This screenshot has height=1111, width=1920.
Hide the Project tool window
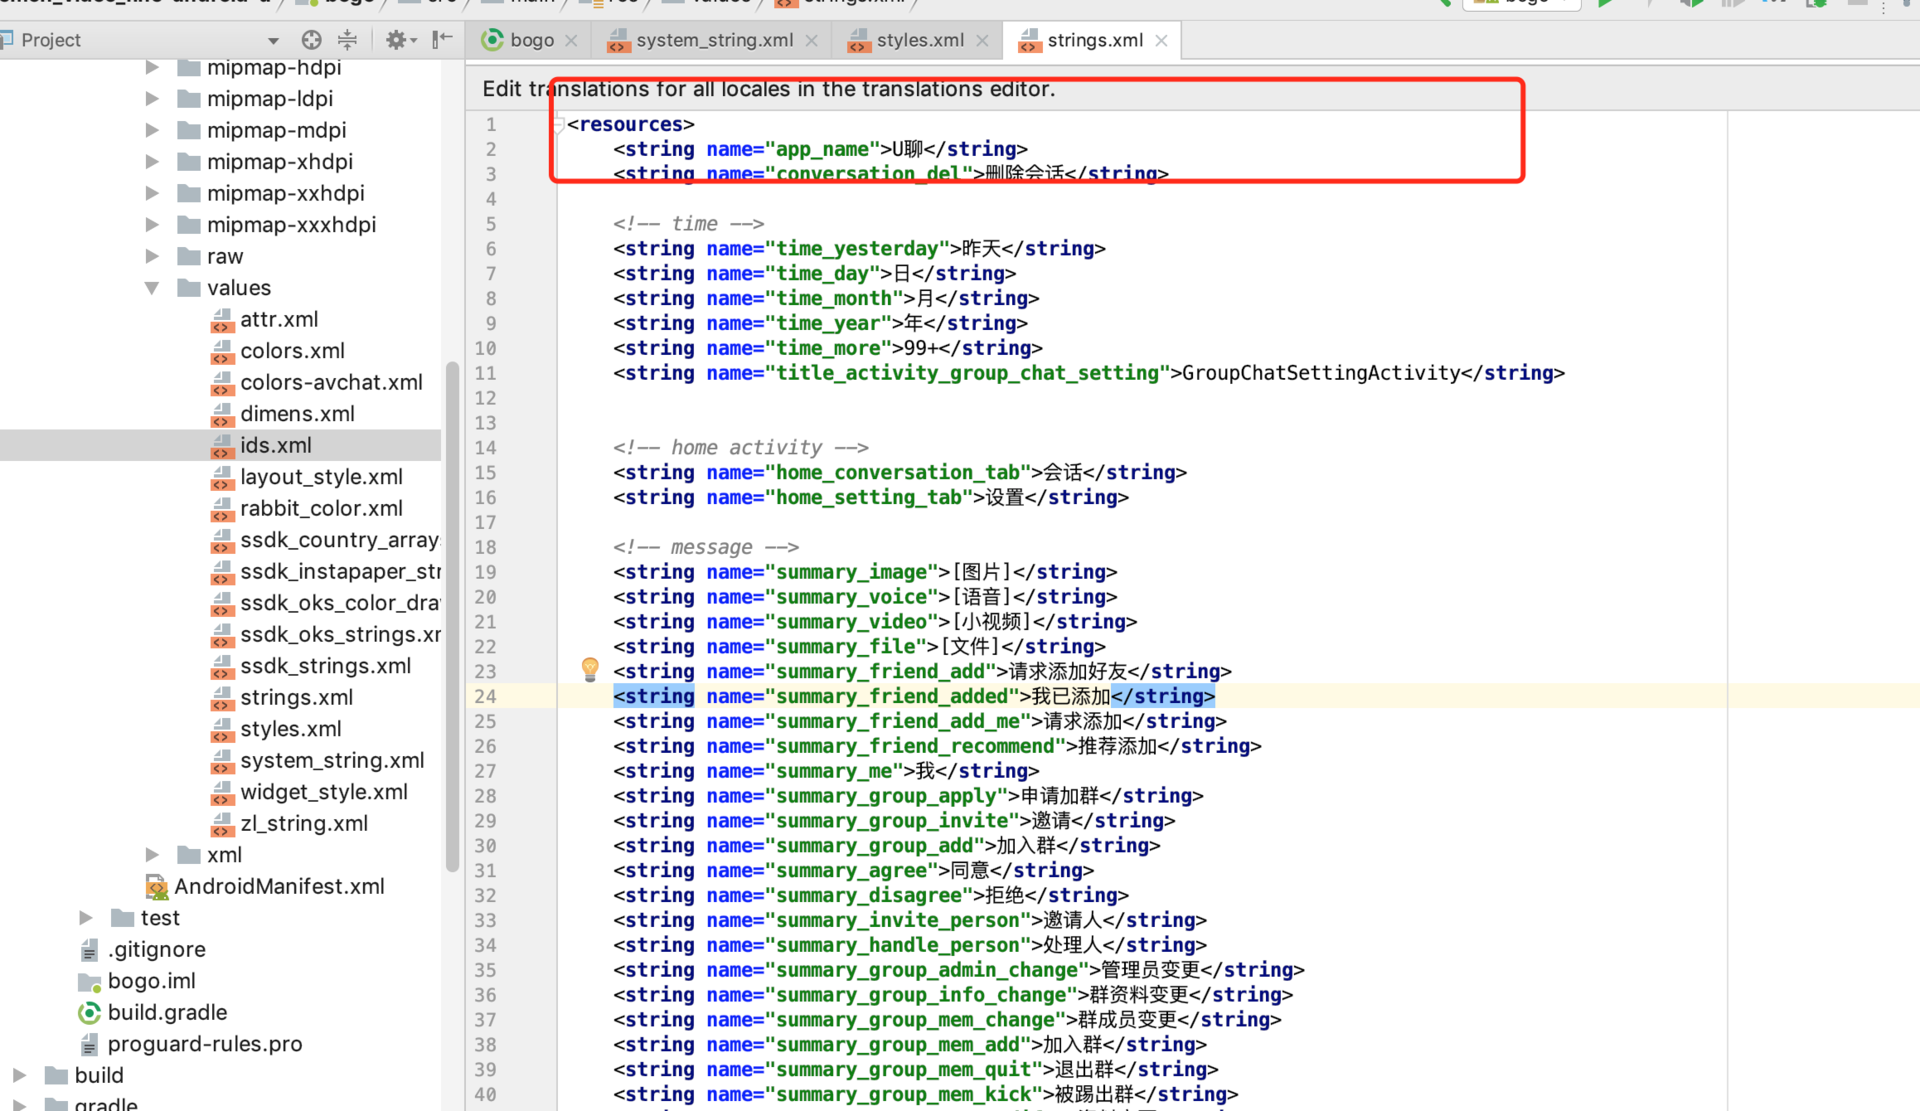click(442, 40)
